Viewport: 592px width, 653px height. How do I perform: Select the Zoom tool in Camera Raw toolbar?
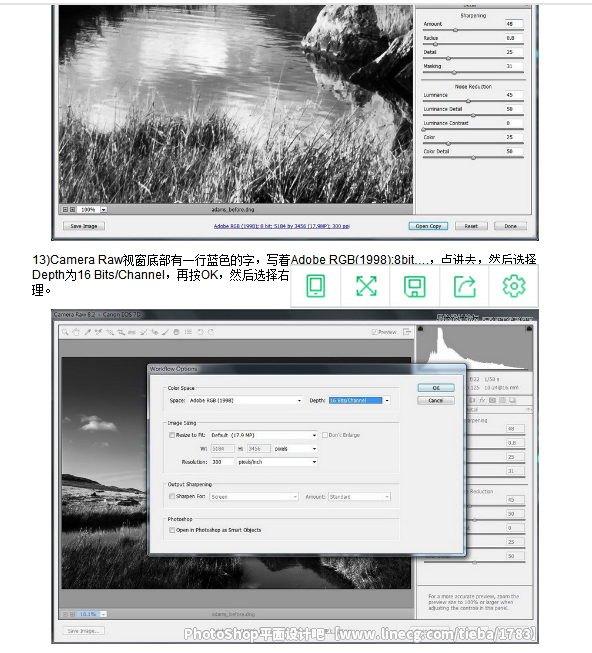pos(65,332)
